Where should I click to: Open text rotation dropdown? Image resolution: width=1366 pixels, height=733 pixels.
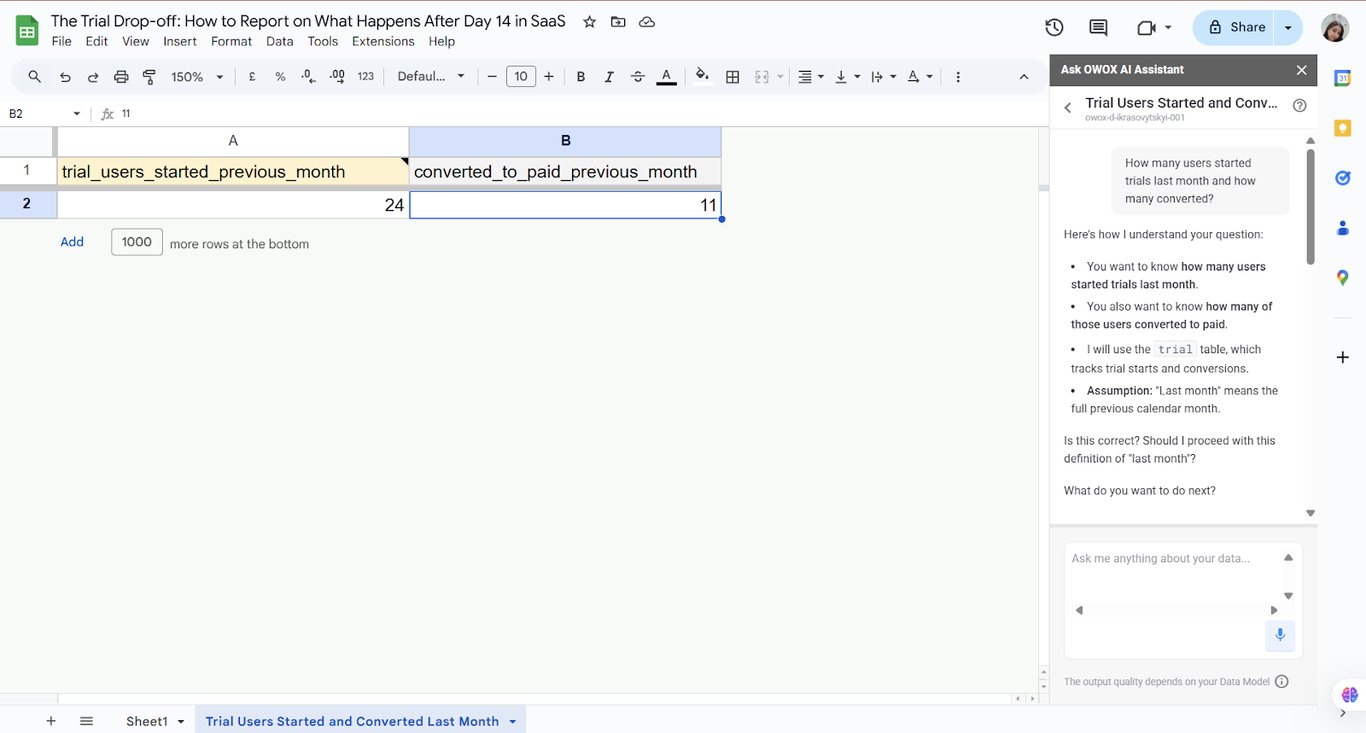coord(920,76)
